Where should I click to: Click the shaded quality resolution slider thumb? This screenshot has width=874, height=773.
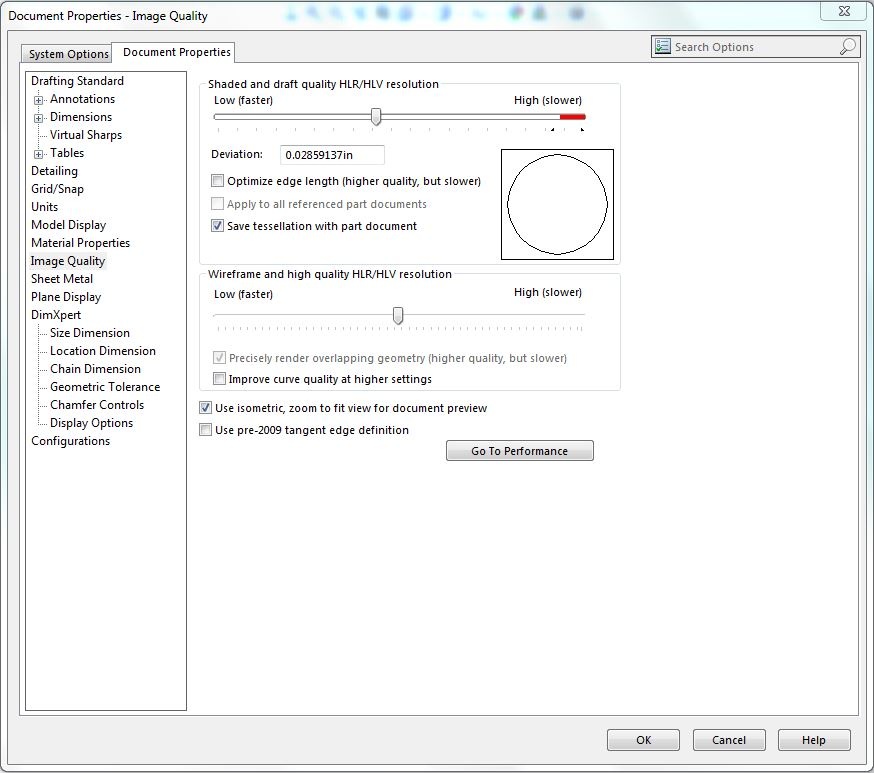pyautogui.click(x=376, y=116)
